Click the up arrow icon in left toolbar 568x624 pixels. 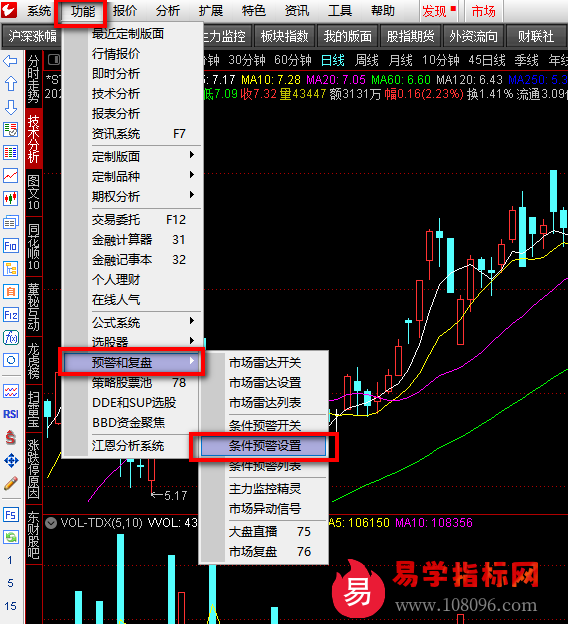[x=10, y=84]
